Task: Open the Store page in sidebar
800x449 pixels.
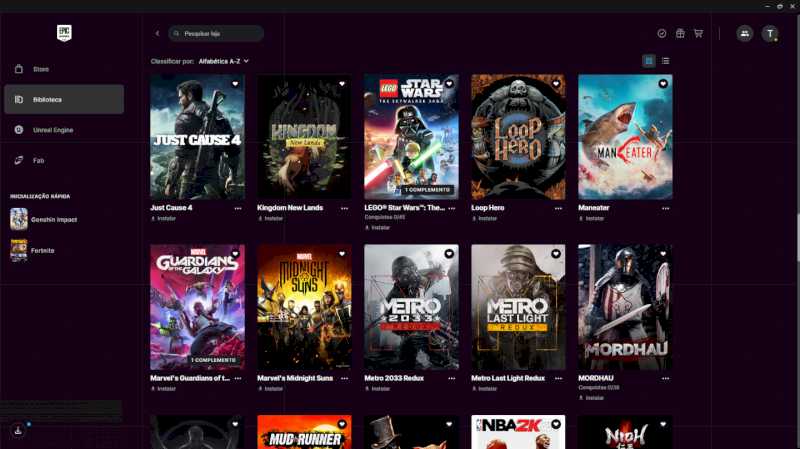Action: [40, 69]
